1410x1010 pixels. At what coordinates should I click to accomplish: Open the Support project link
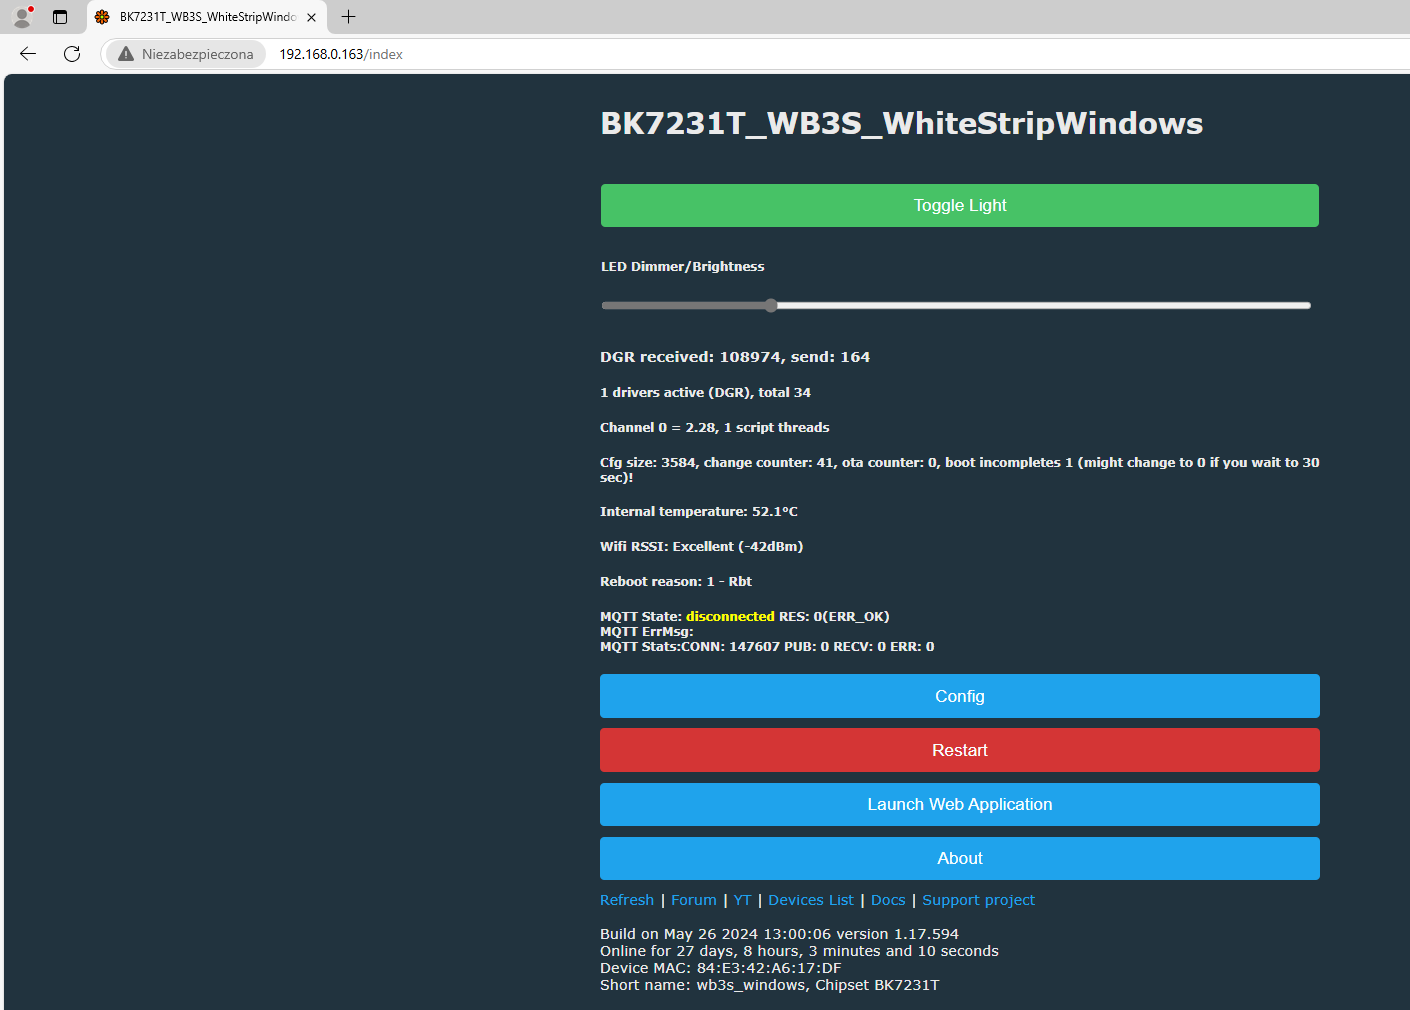(x=978, y=900)
